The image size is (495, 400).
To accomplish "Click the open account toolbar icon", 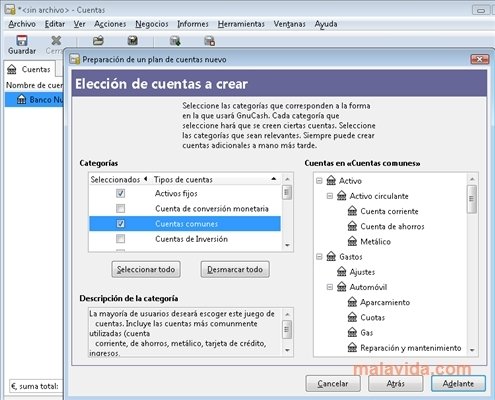I will point(98,41).
